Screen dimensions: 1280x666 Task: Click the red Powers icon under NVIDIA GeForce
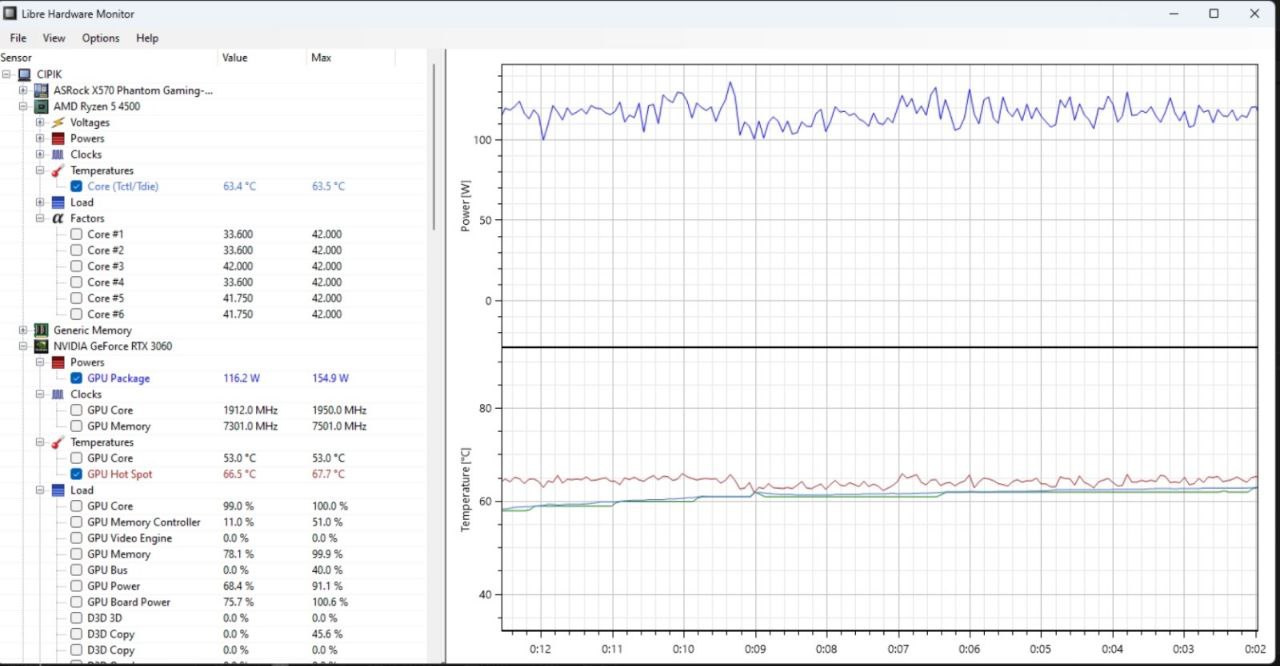point(58,362)
